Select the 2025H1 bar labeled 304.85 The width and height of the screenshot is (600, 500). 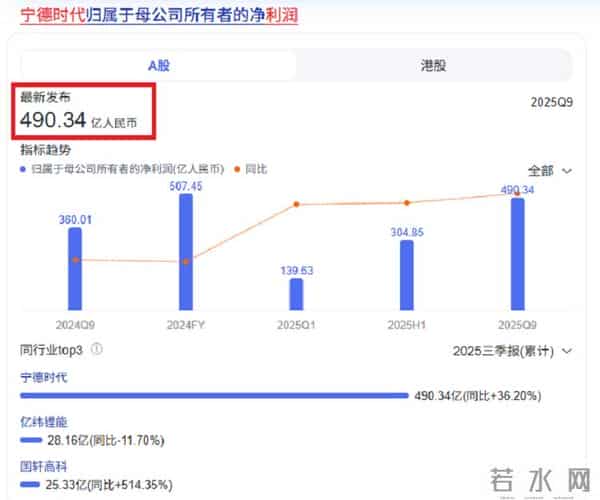tap(407, 275)
